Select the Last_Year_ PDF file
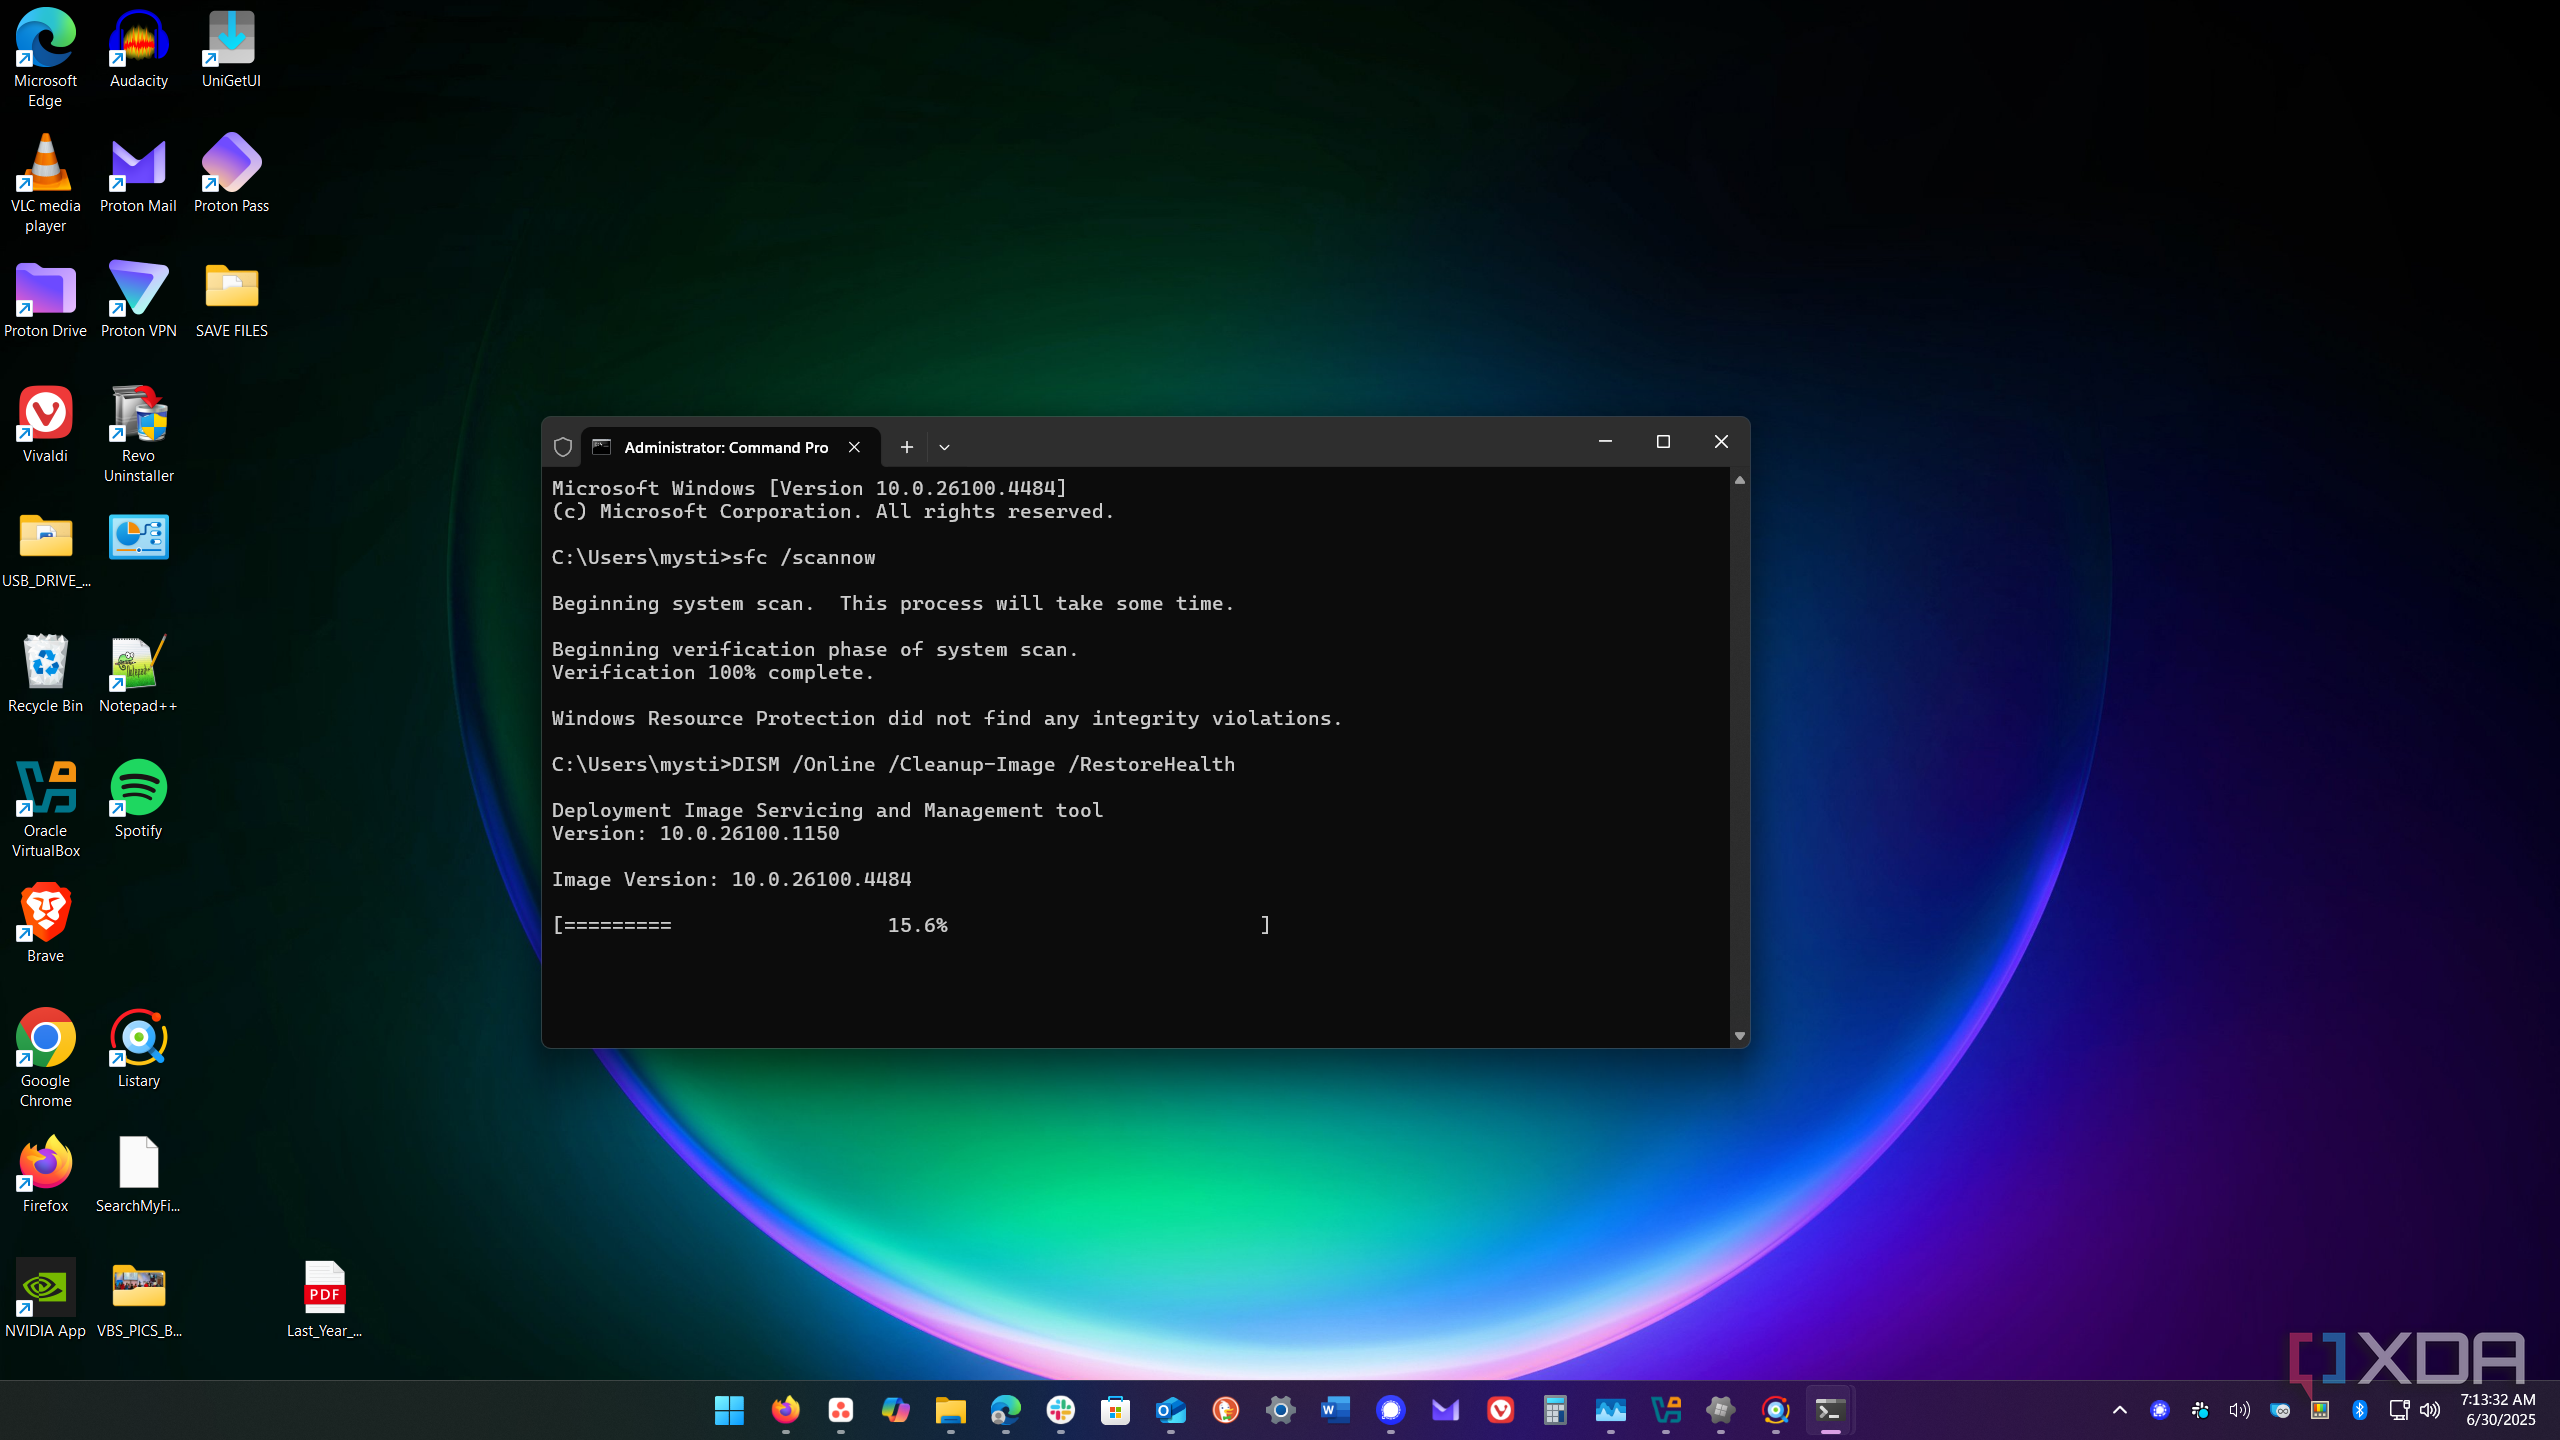This screenshot has height=1440, width=2560. (324, 1299)
